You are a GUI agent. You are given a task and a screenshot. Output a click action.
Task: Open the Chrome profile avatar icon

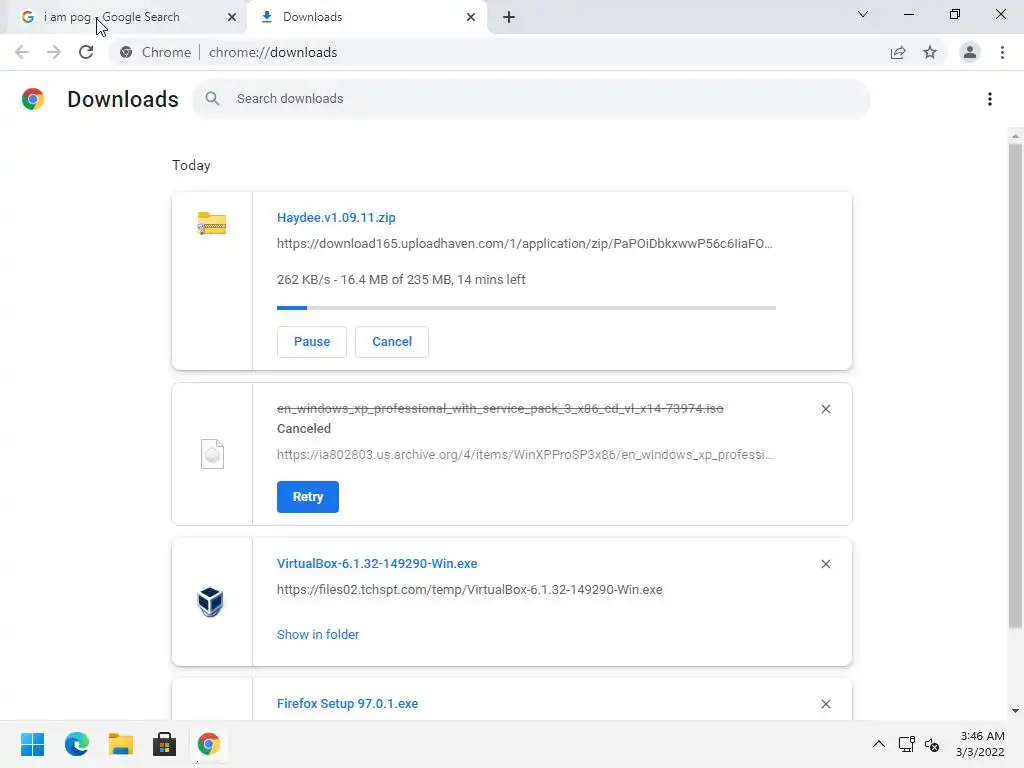tap(969, 52)
